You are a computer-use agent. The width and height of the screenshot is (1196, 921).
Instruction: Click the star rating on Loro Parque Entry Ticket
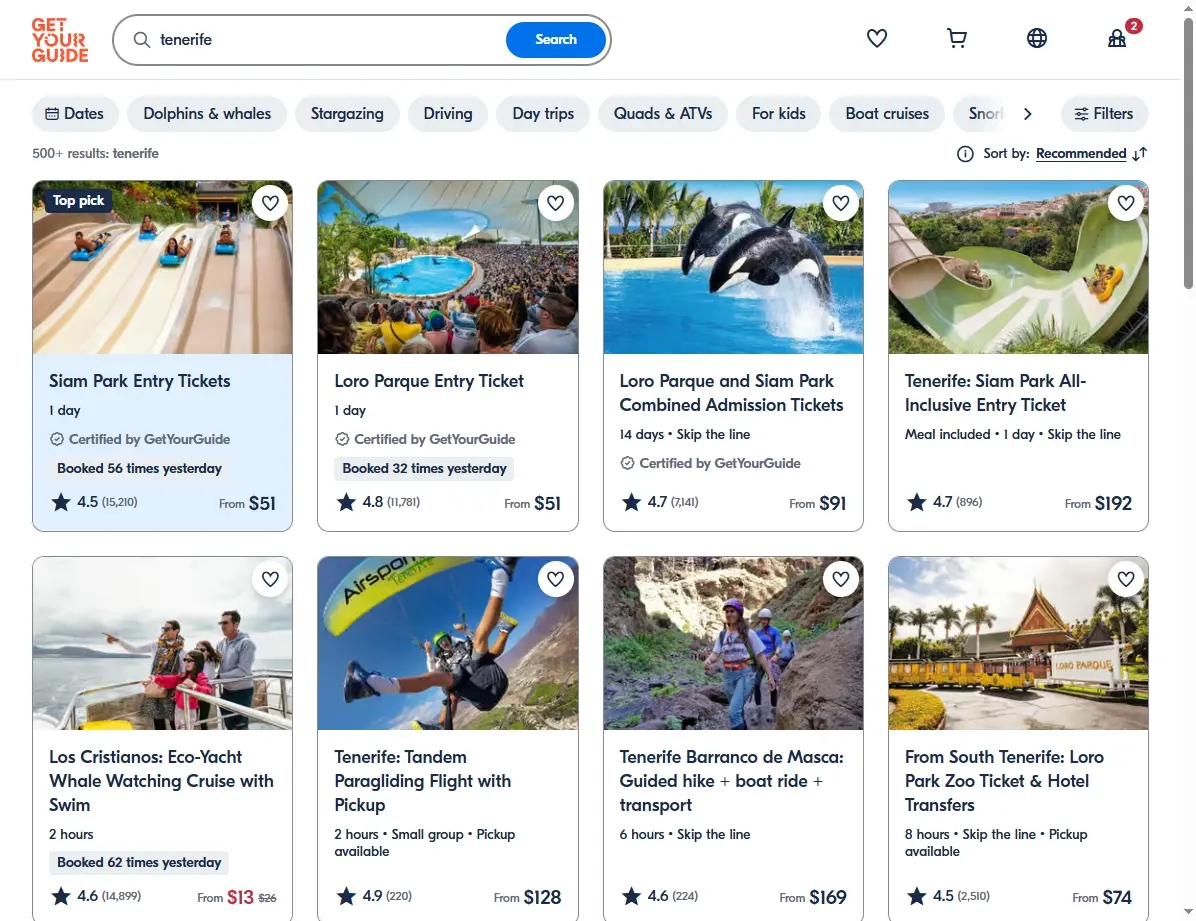tap(346, 502)
